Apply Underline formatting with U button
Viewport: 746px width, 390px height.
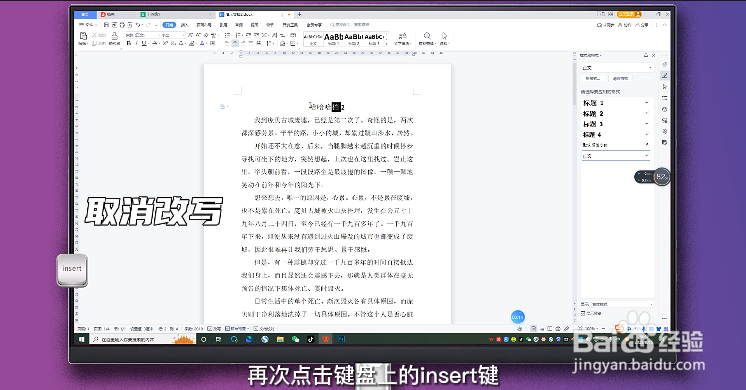click(144, 43)
